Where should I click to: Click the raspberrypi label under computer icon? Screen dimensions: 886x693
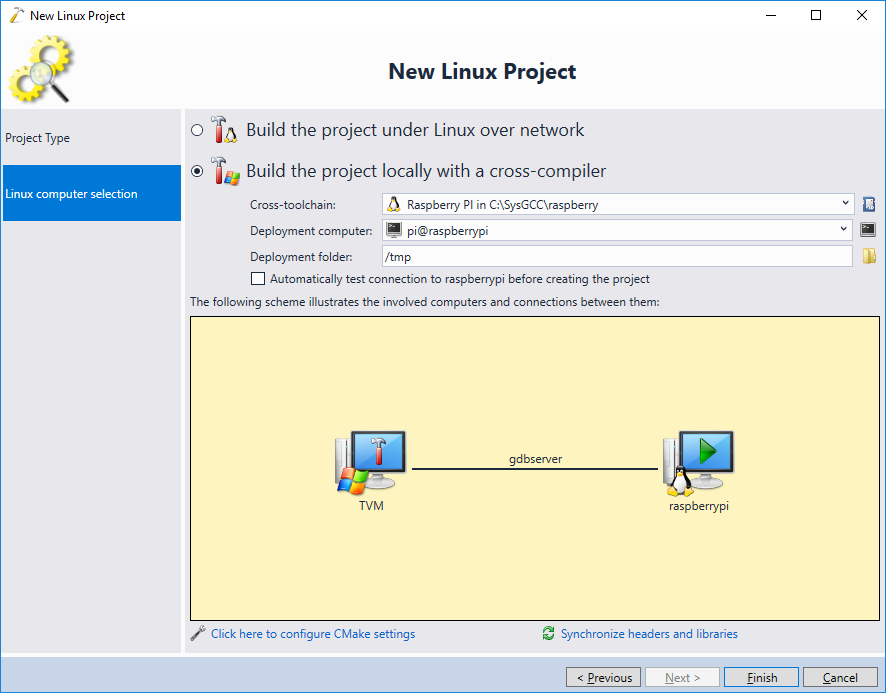pyautogui.click(x=699, y=506)
